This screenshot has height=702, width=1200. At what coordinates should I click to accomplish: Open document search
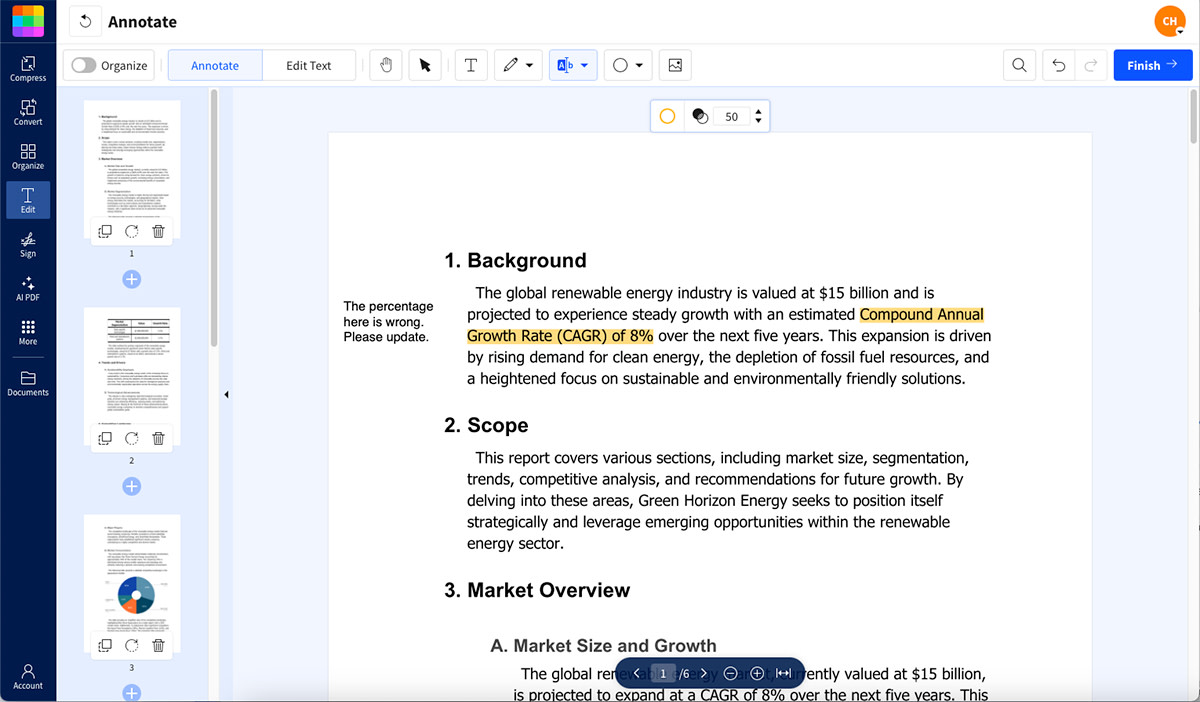point(1019,64)
